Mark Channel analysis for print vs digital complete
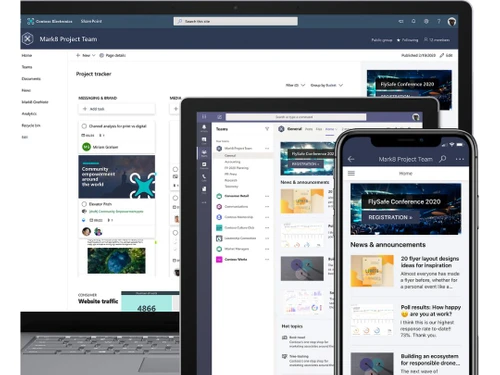The height and width of the screenshot is (375, 500). pos(84,126)
